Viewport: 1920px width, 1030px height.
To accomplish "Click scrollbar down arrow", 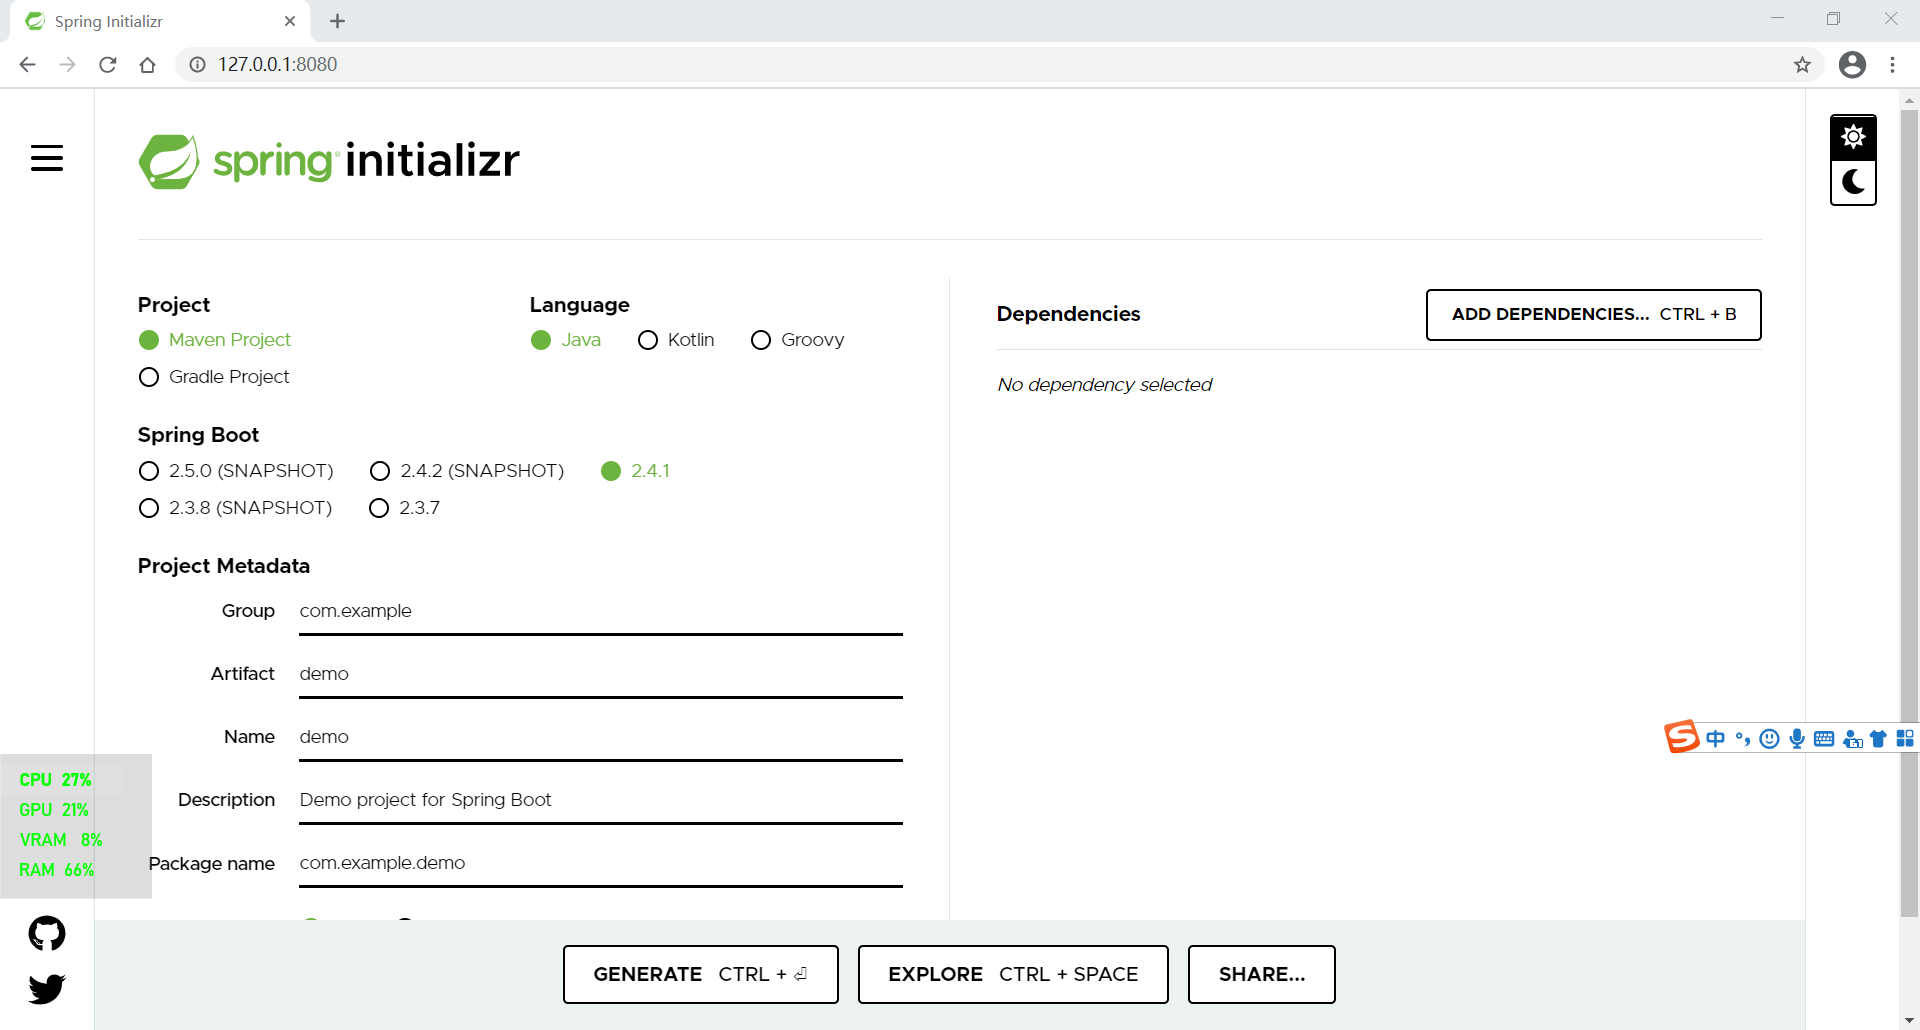I will [x=1909, y=1020].
